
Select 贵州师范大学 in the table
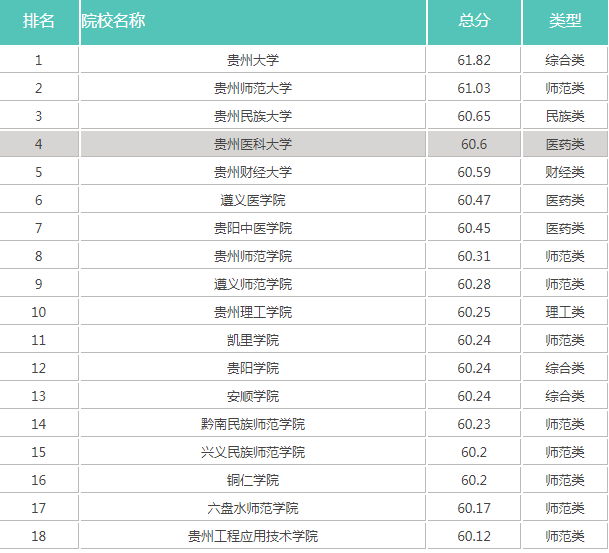tap(253, 88)
